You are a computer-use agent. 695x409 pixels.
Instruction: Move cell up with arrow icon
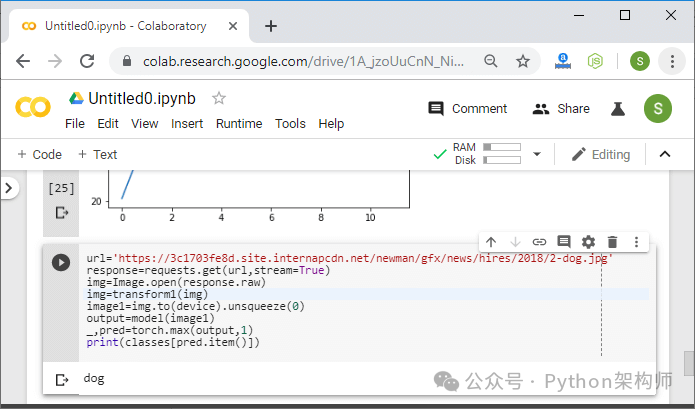491,242
